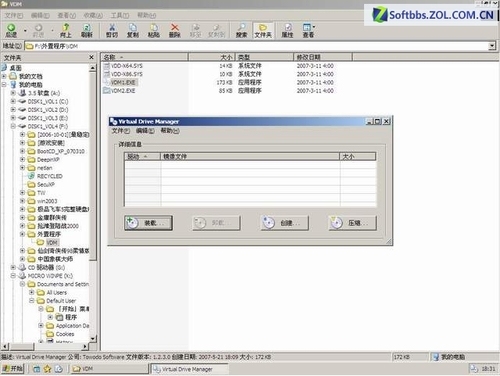Click the folder tree vertical scrollbar down arrow
500x376 pixels.
pyautogui.click(x=93, y=339)
